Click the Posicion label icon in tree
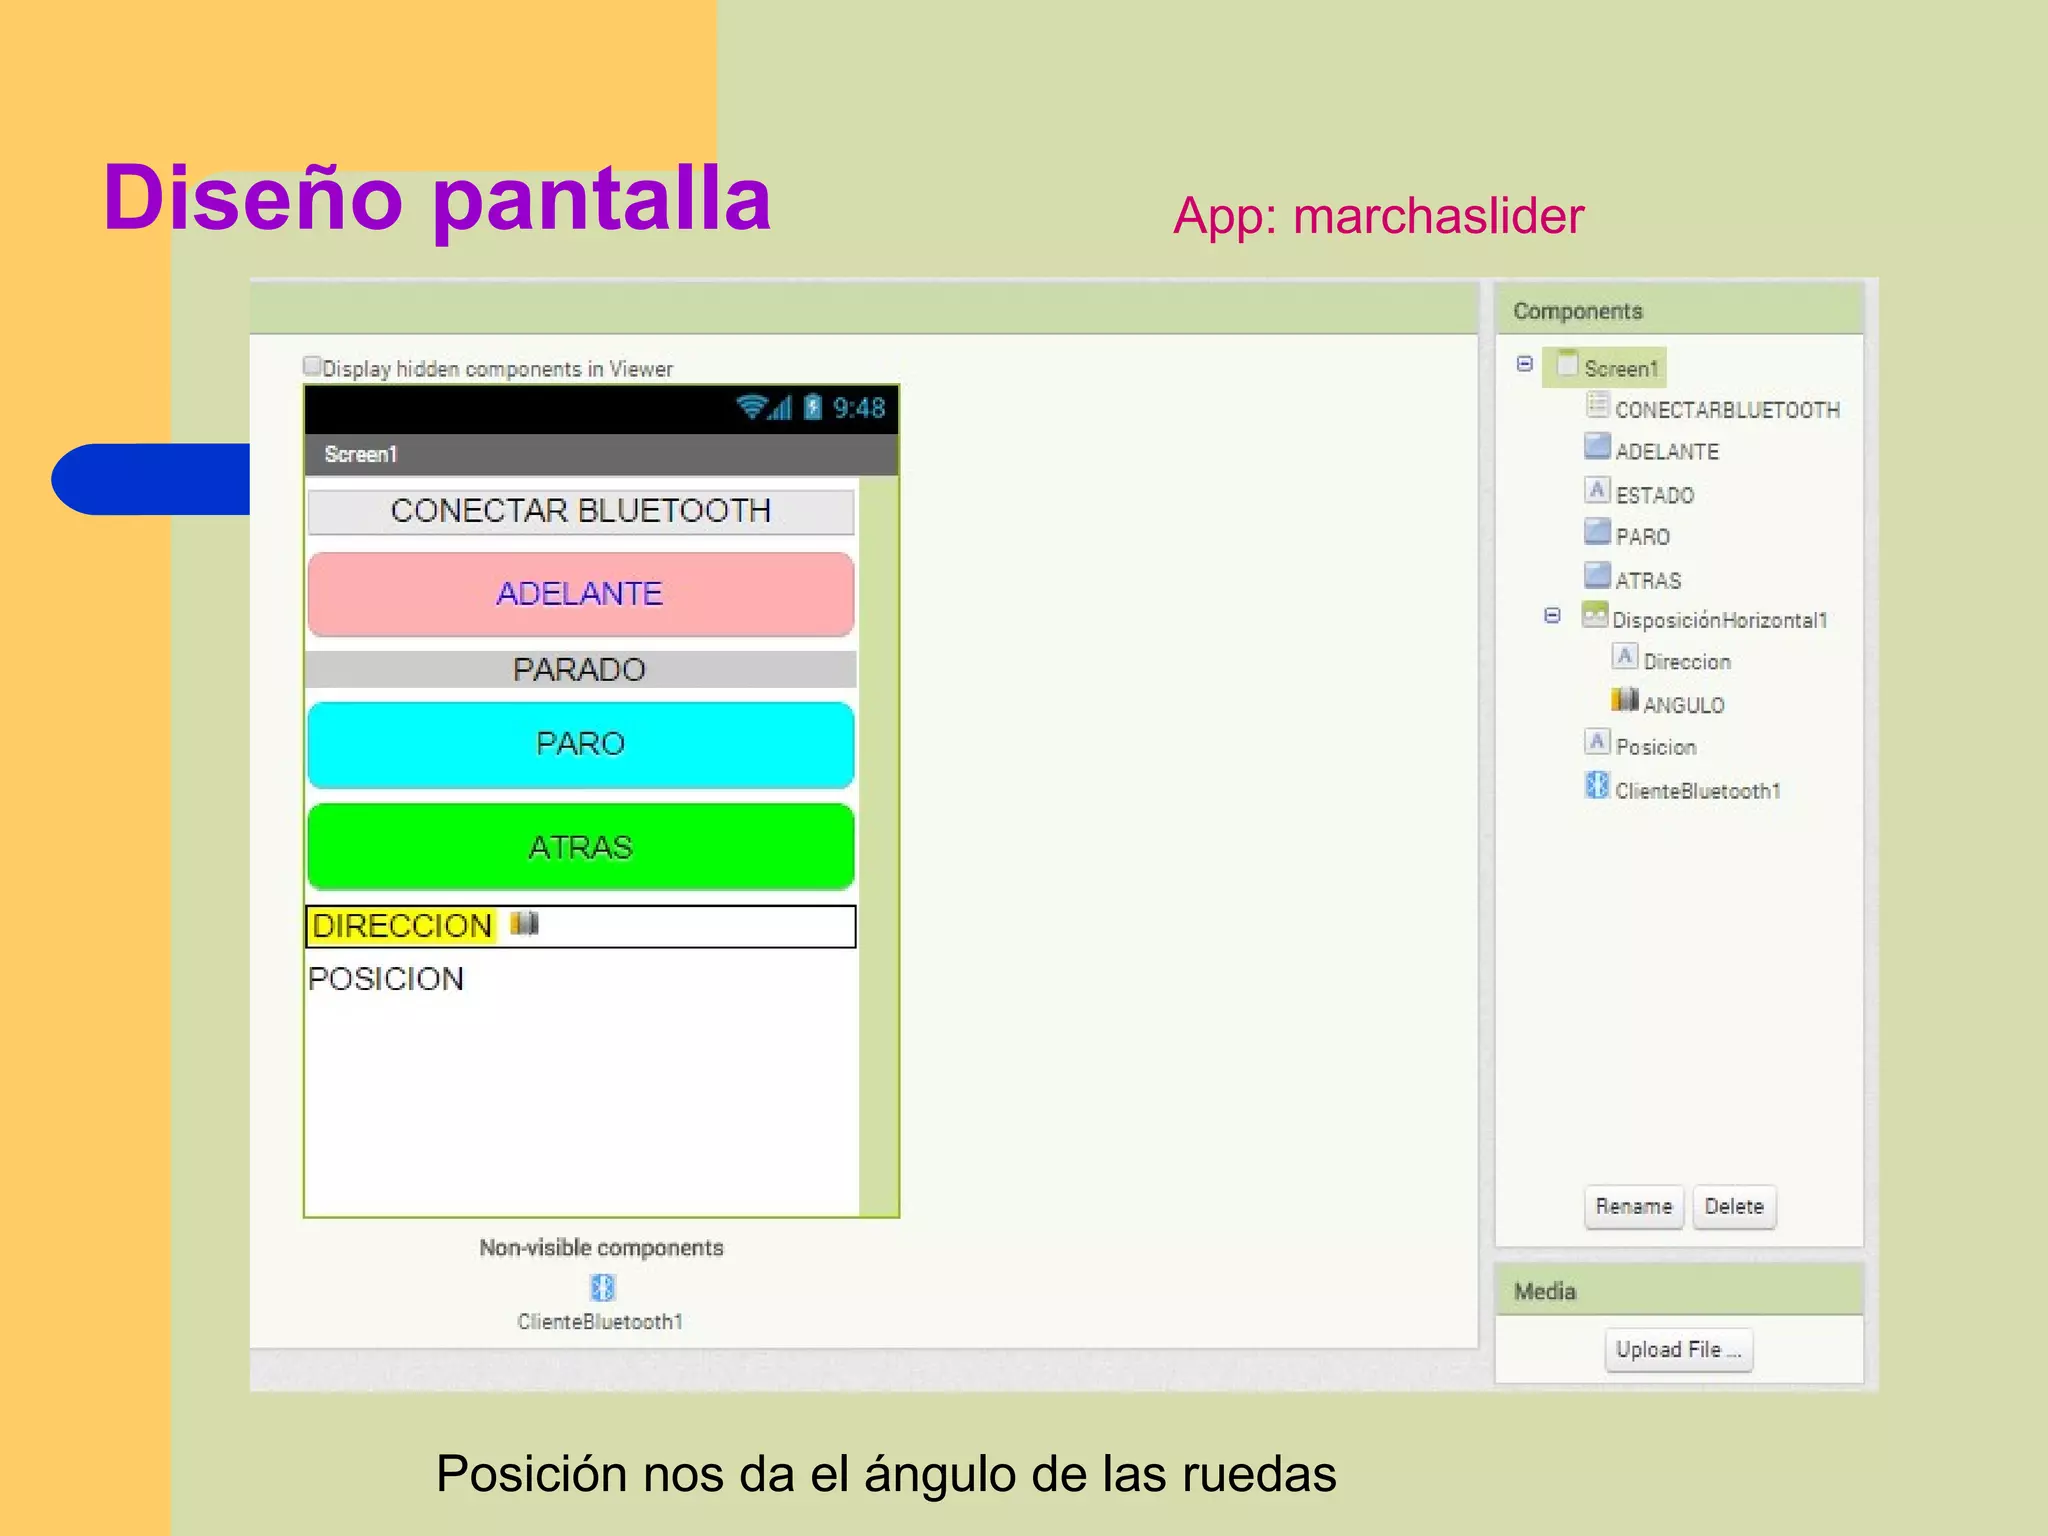This screenshot has width=2048, height=1536. point(1598,742)
